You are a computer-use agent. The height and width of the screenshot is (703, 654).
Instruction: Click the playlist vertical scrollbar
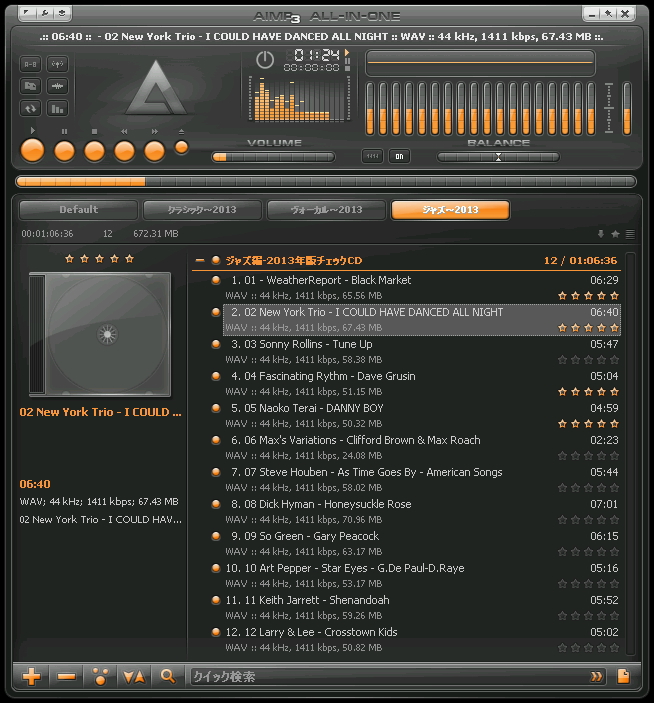coord(630,454)
